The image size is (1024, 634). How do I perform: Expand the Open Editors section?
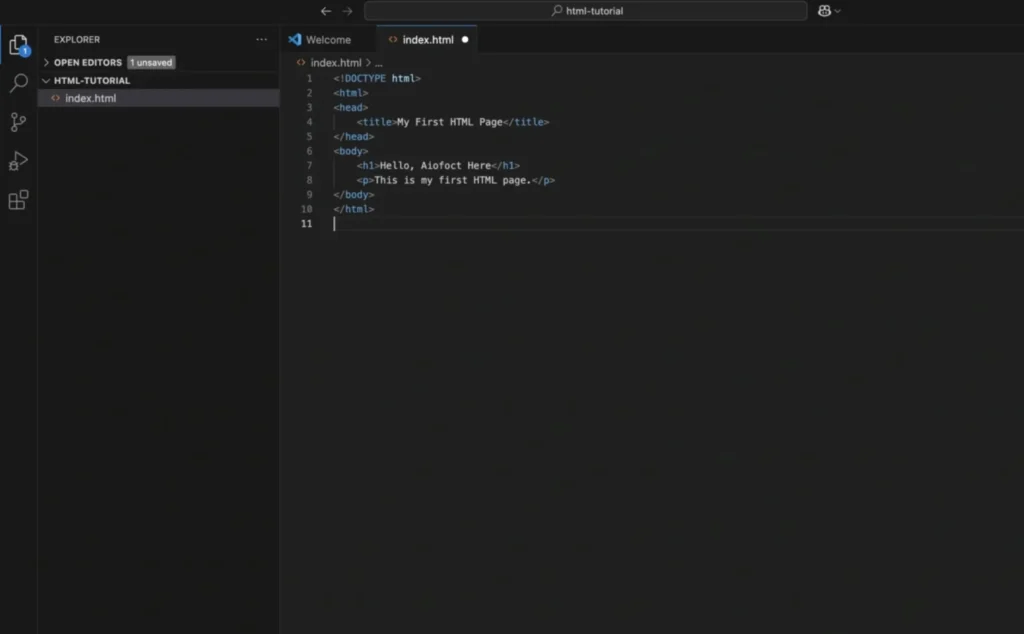click(x=46, y=63)
